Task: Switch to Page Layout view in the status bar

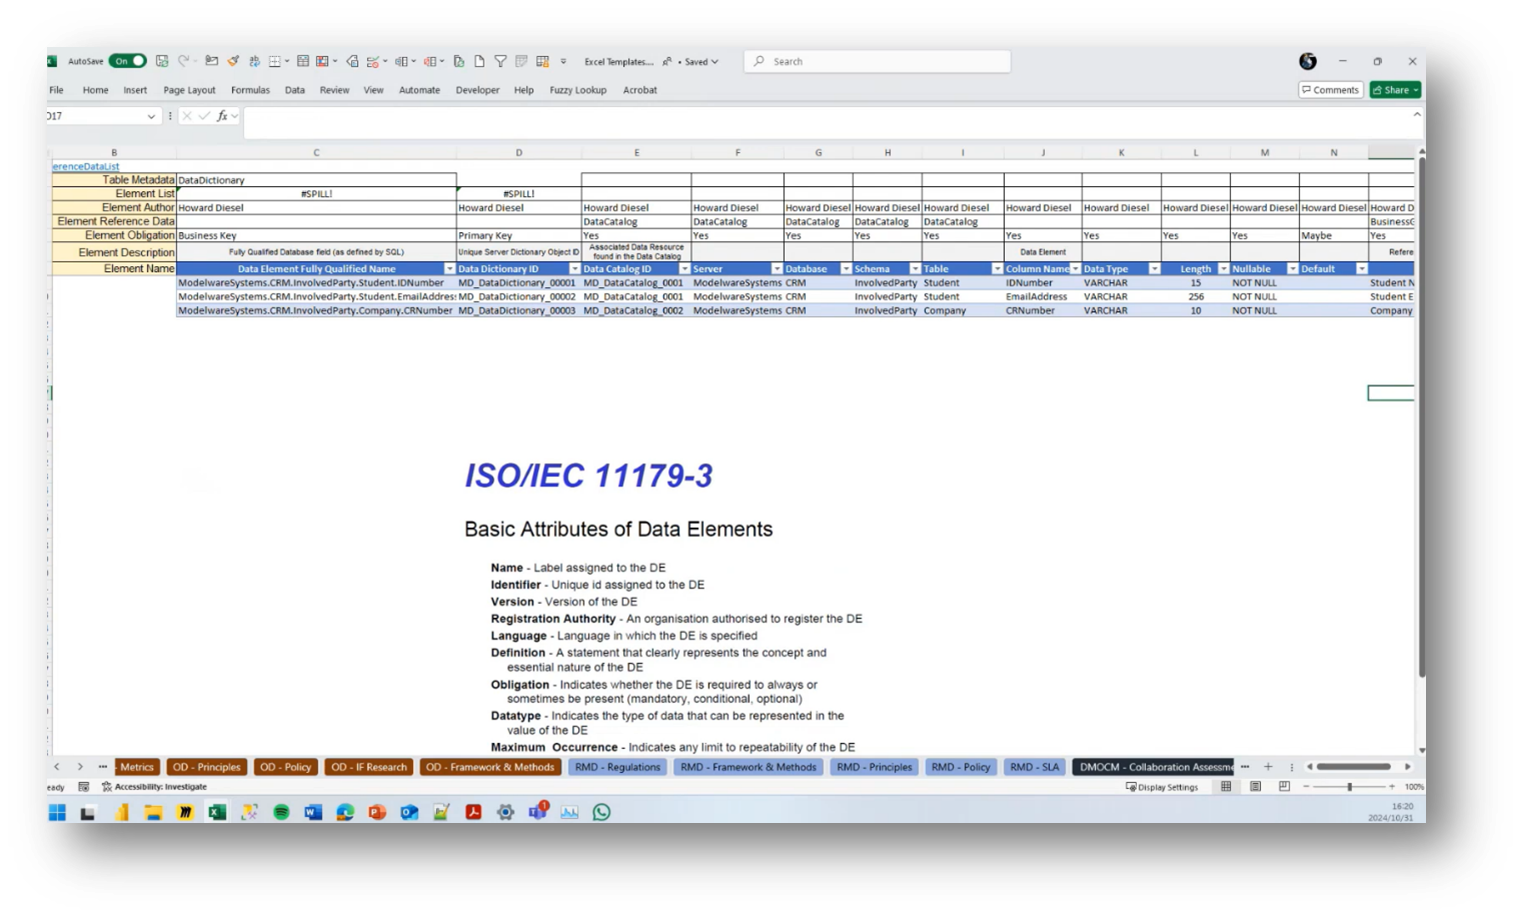Action: (x=1255, y=787)
